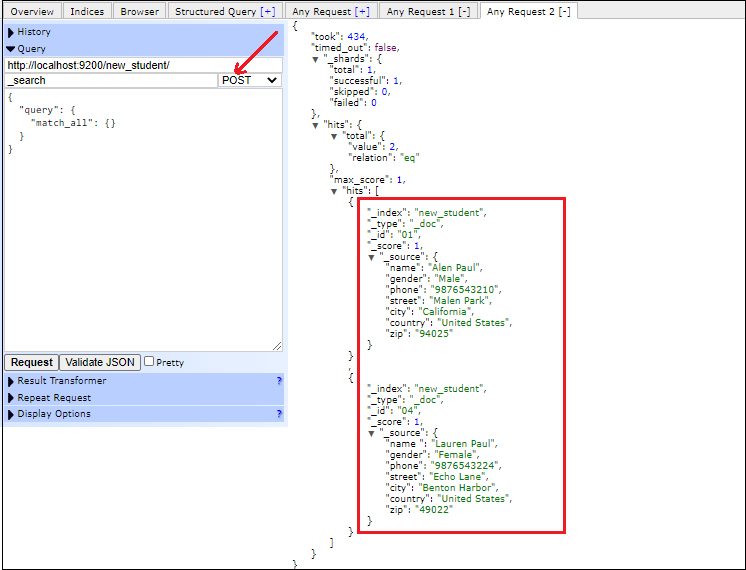This screenshot has width=746, height=570.
Task: Open the POST method dropdown
Action: coord(250,80)
